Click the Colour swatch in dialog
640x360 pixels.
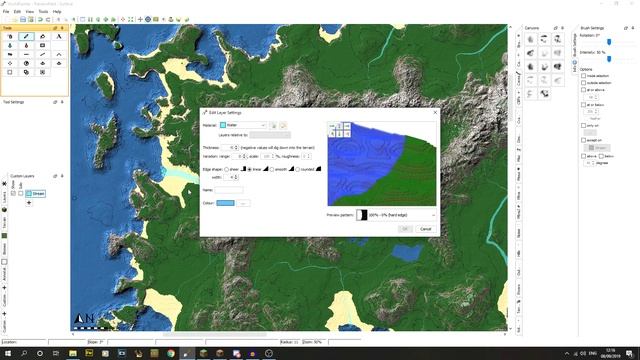225,203
